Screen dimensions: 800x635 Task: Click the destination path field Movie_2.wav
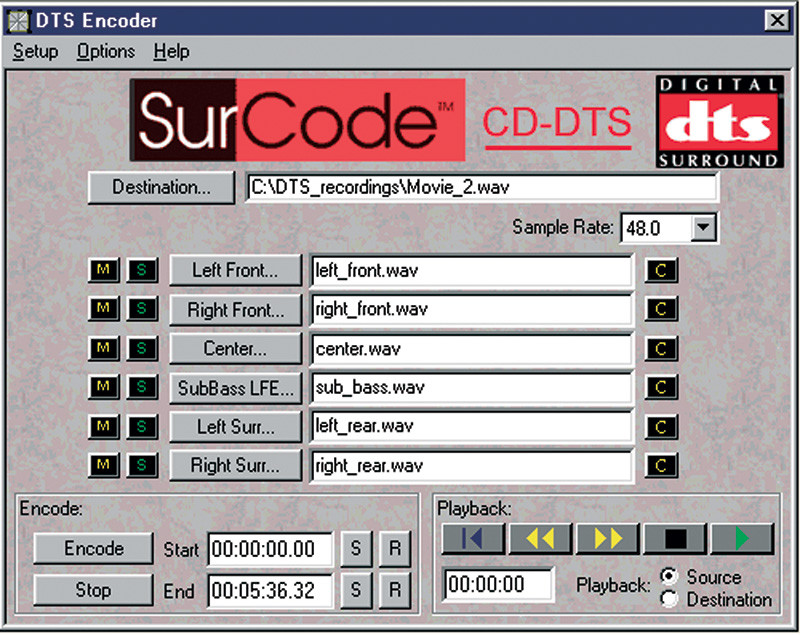(481, 187)
